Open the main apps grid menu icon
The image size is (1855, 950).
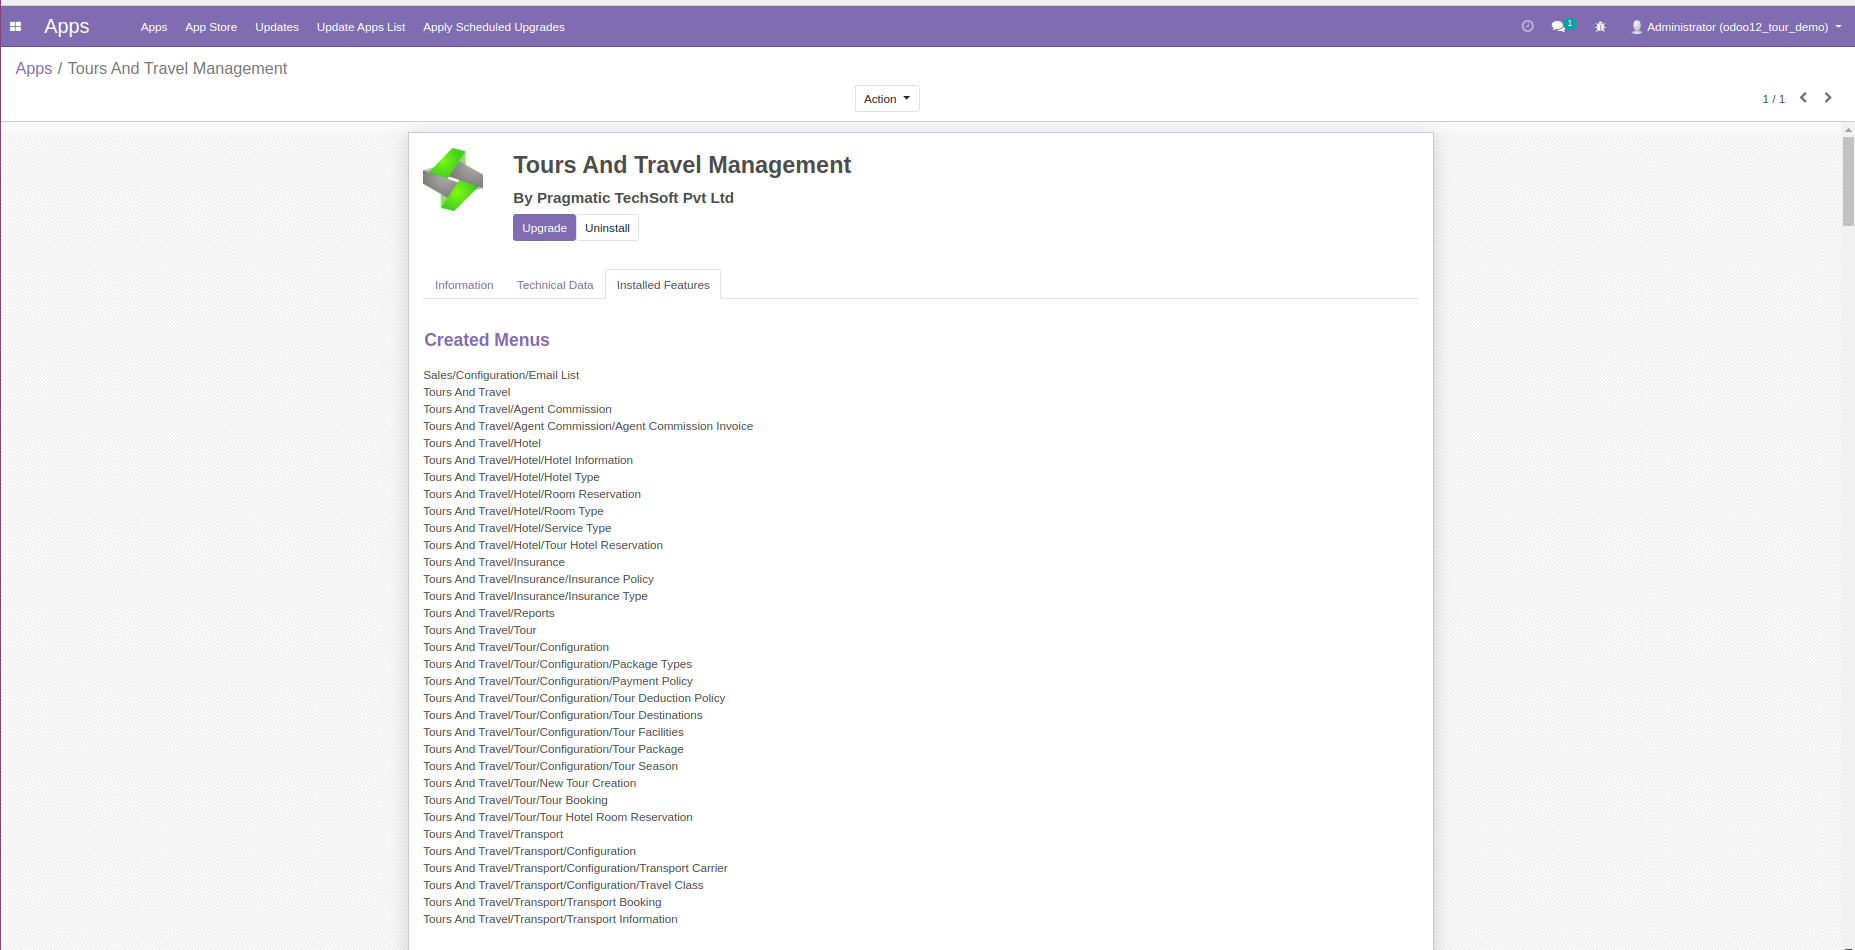[15, 27]
